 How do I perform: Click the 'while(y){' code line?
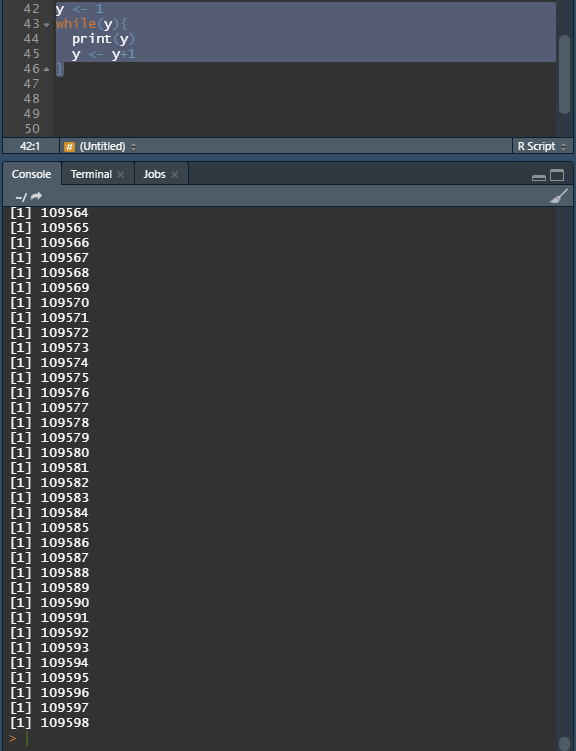click(x=91, y=24)
